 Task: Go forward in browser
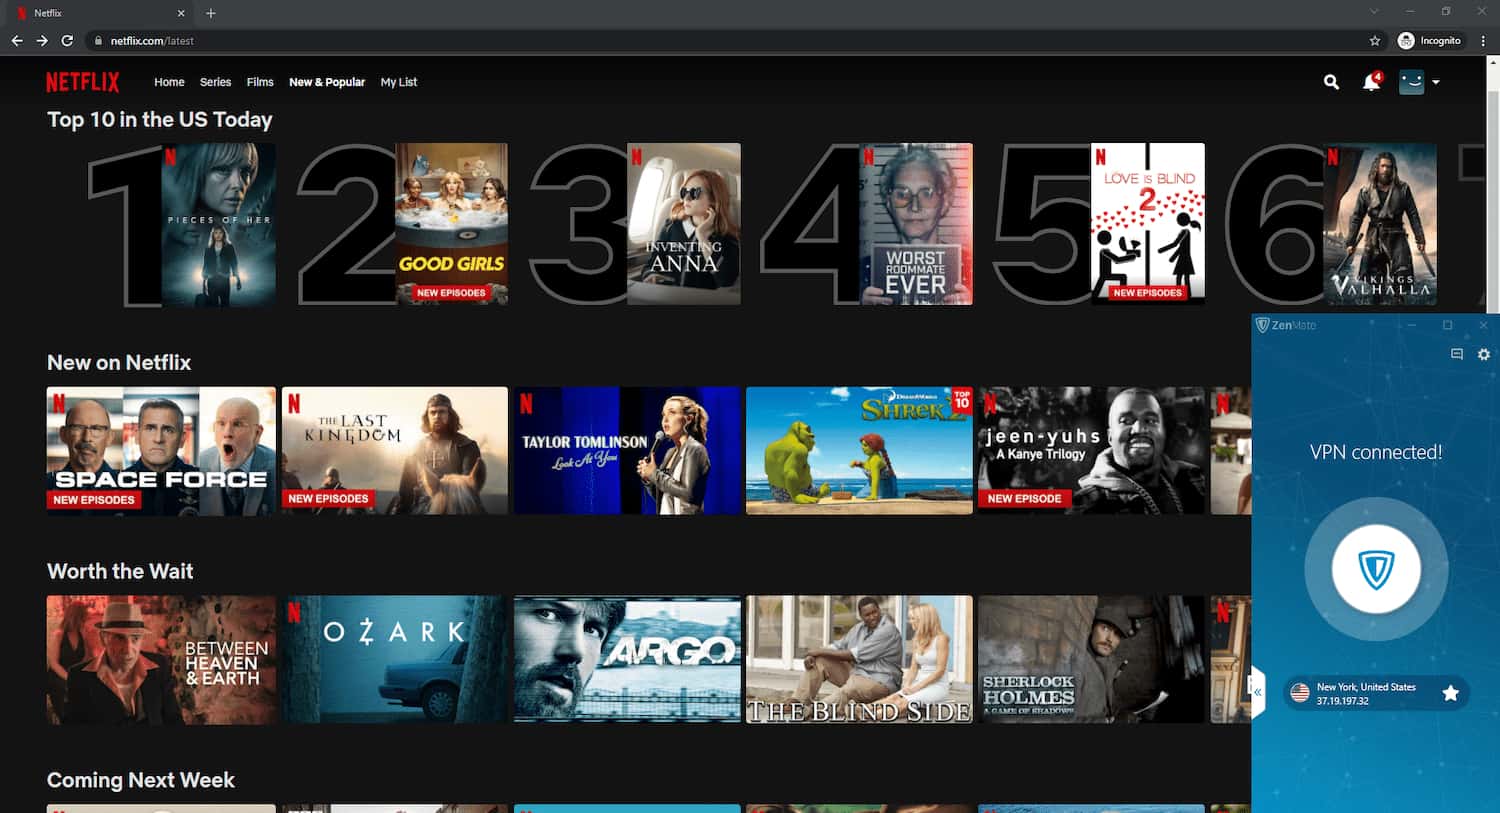point(42,41)
